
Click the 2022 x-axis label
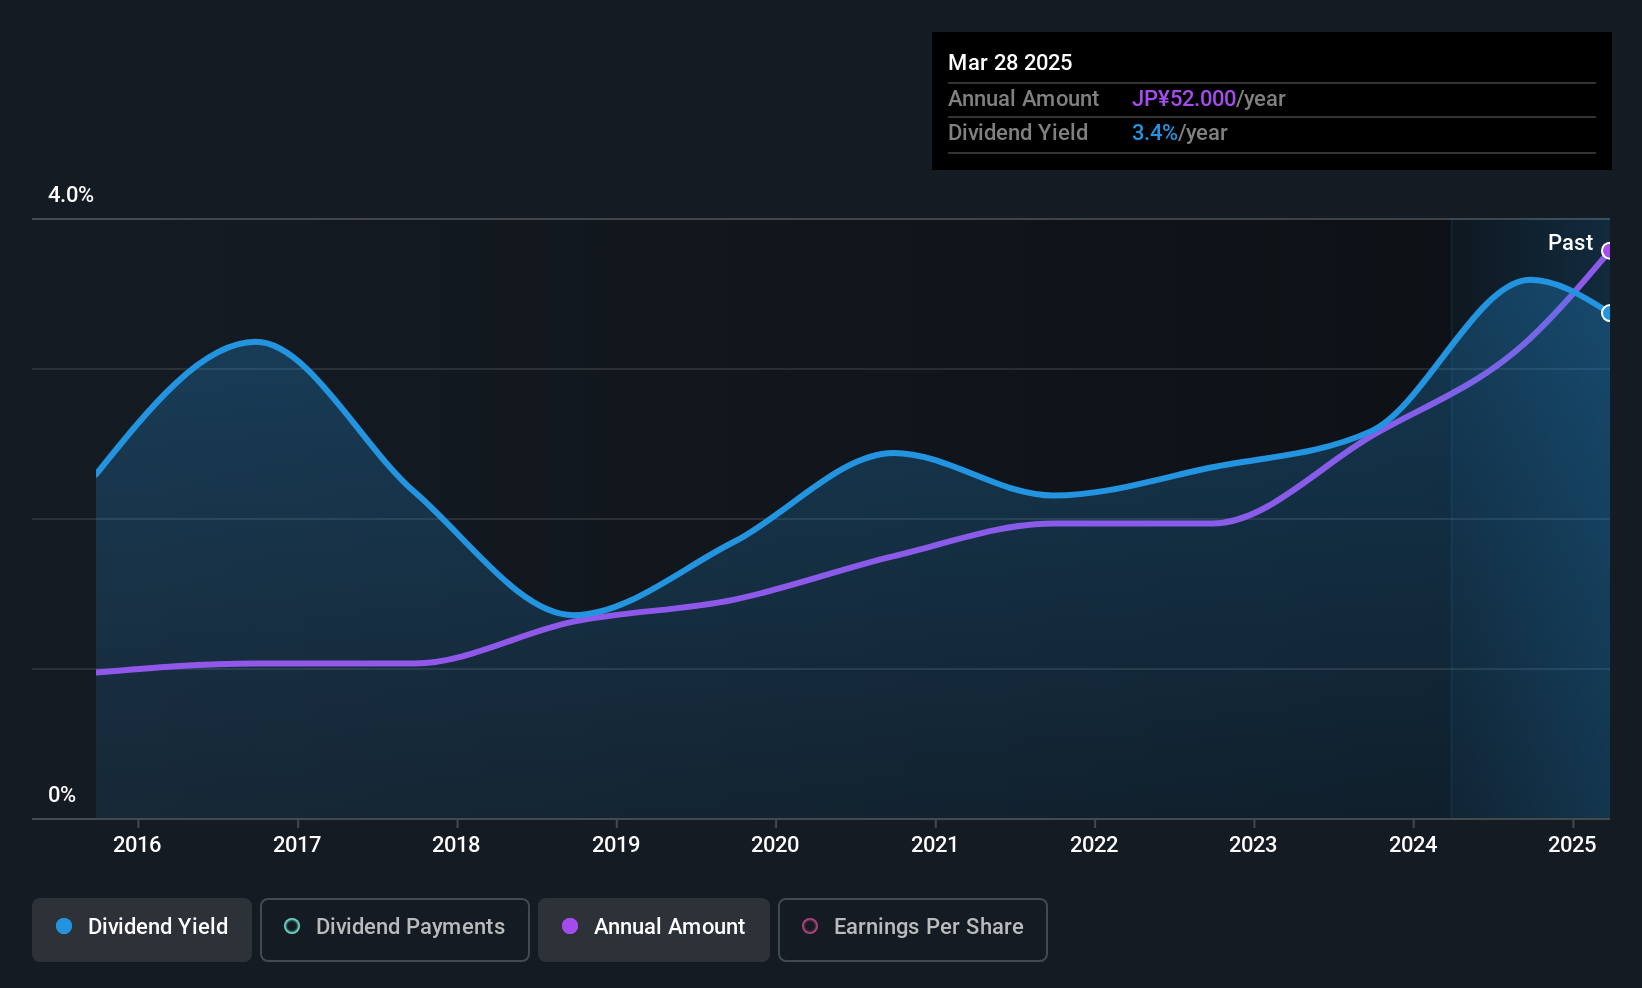tap(1094, 844)
